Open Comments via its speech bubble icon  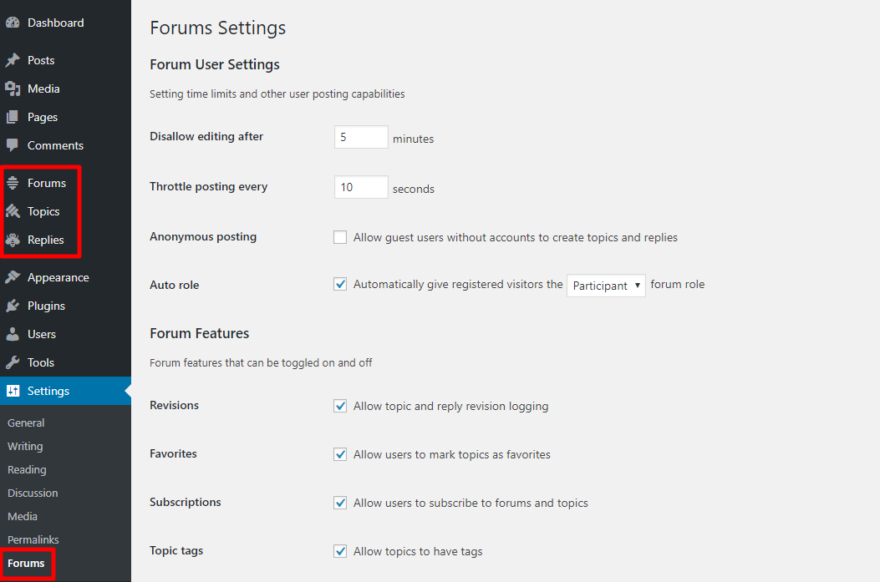point(14,145)
